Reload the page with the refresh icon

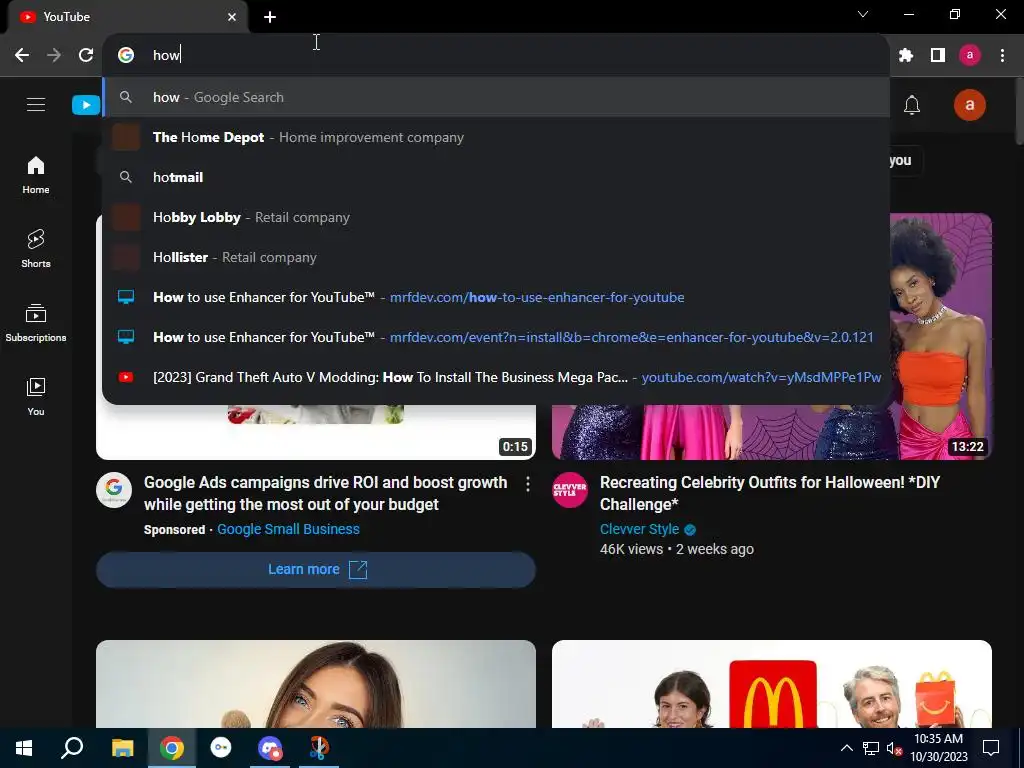(x=86, y=55)
